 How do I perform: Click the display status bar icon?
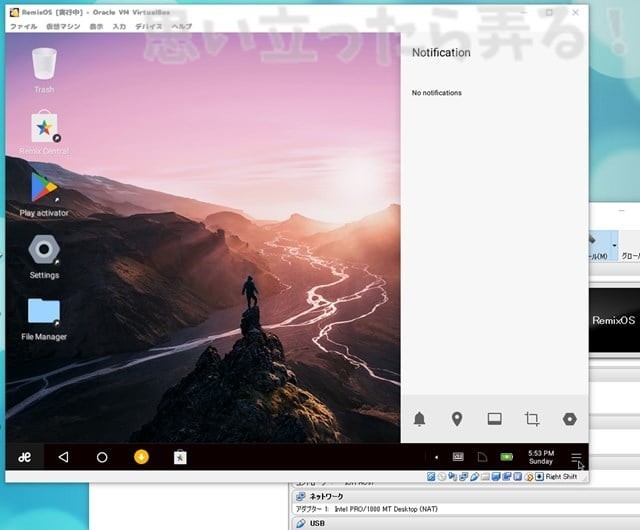[x=496, y=477]
